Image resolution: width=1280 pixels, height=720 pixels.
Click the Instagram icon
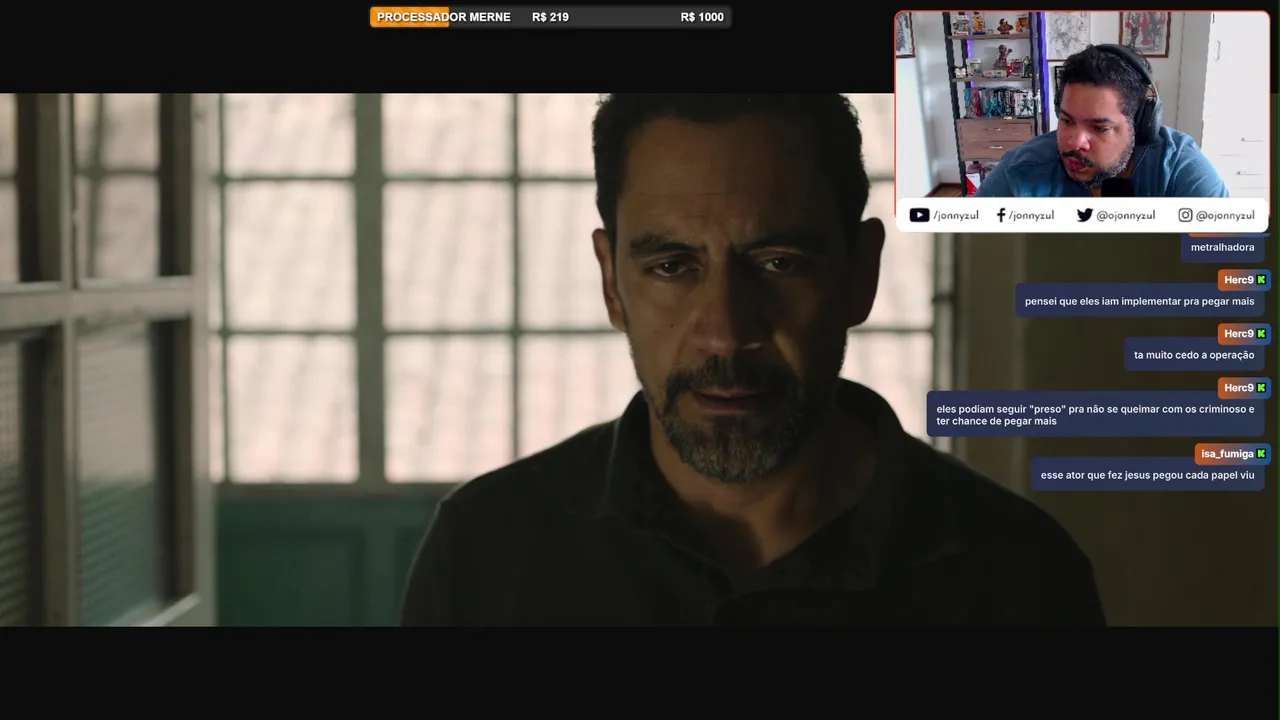pos(1185,215)
